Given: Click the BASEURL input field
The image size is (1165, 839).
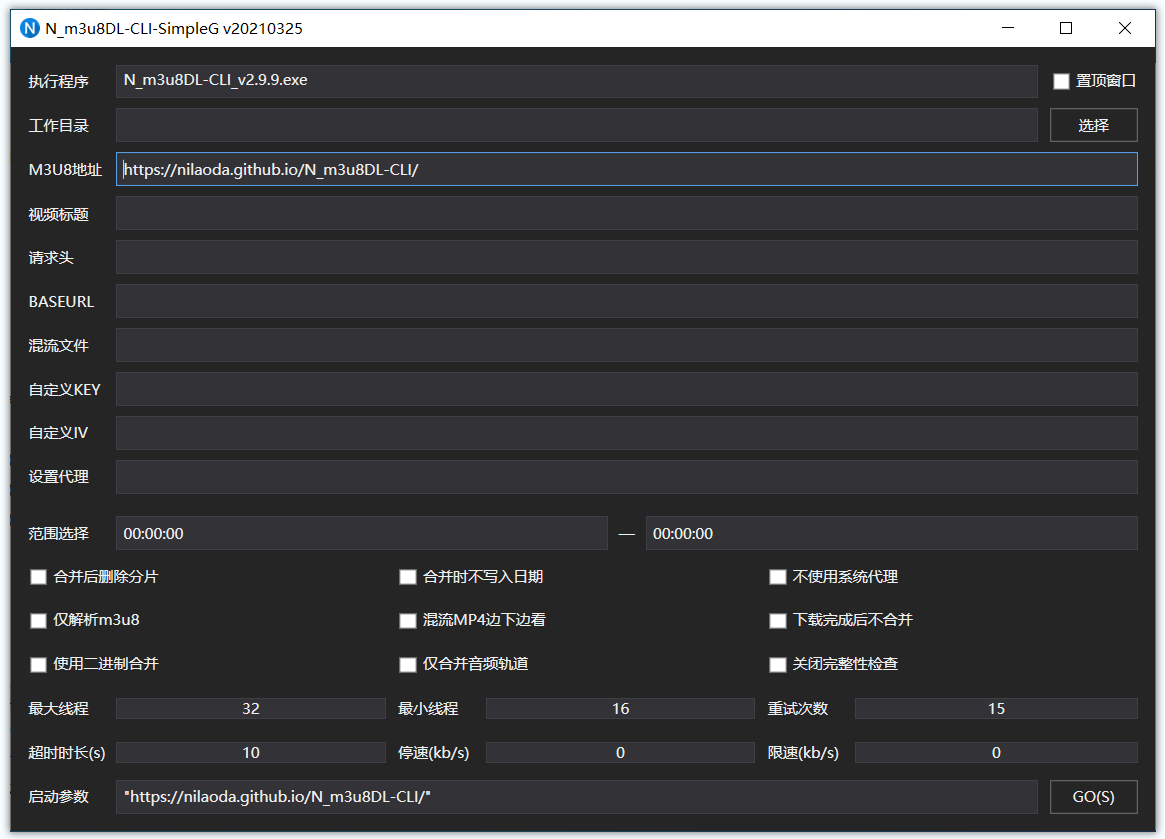Looking at the screenshot, I should click(626, 301).
